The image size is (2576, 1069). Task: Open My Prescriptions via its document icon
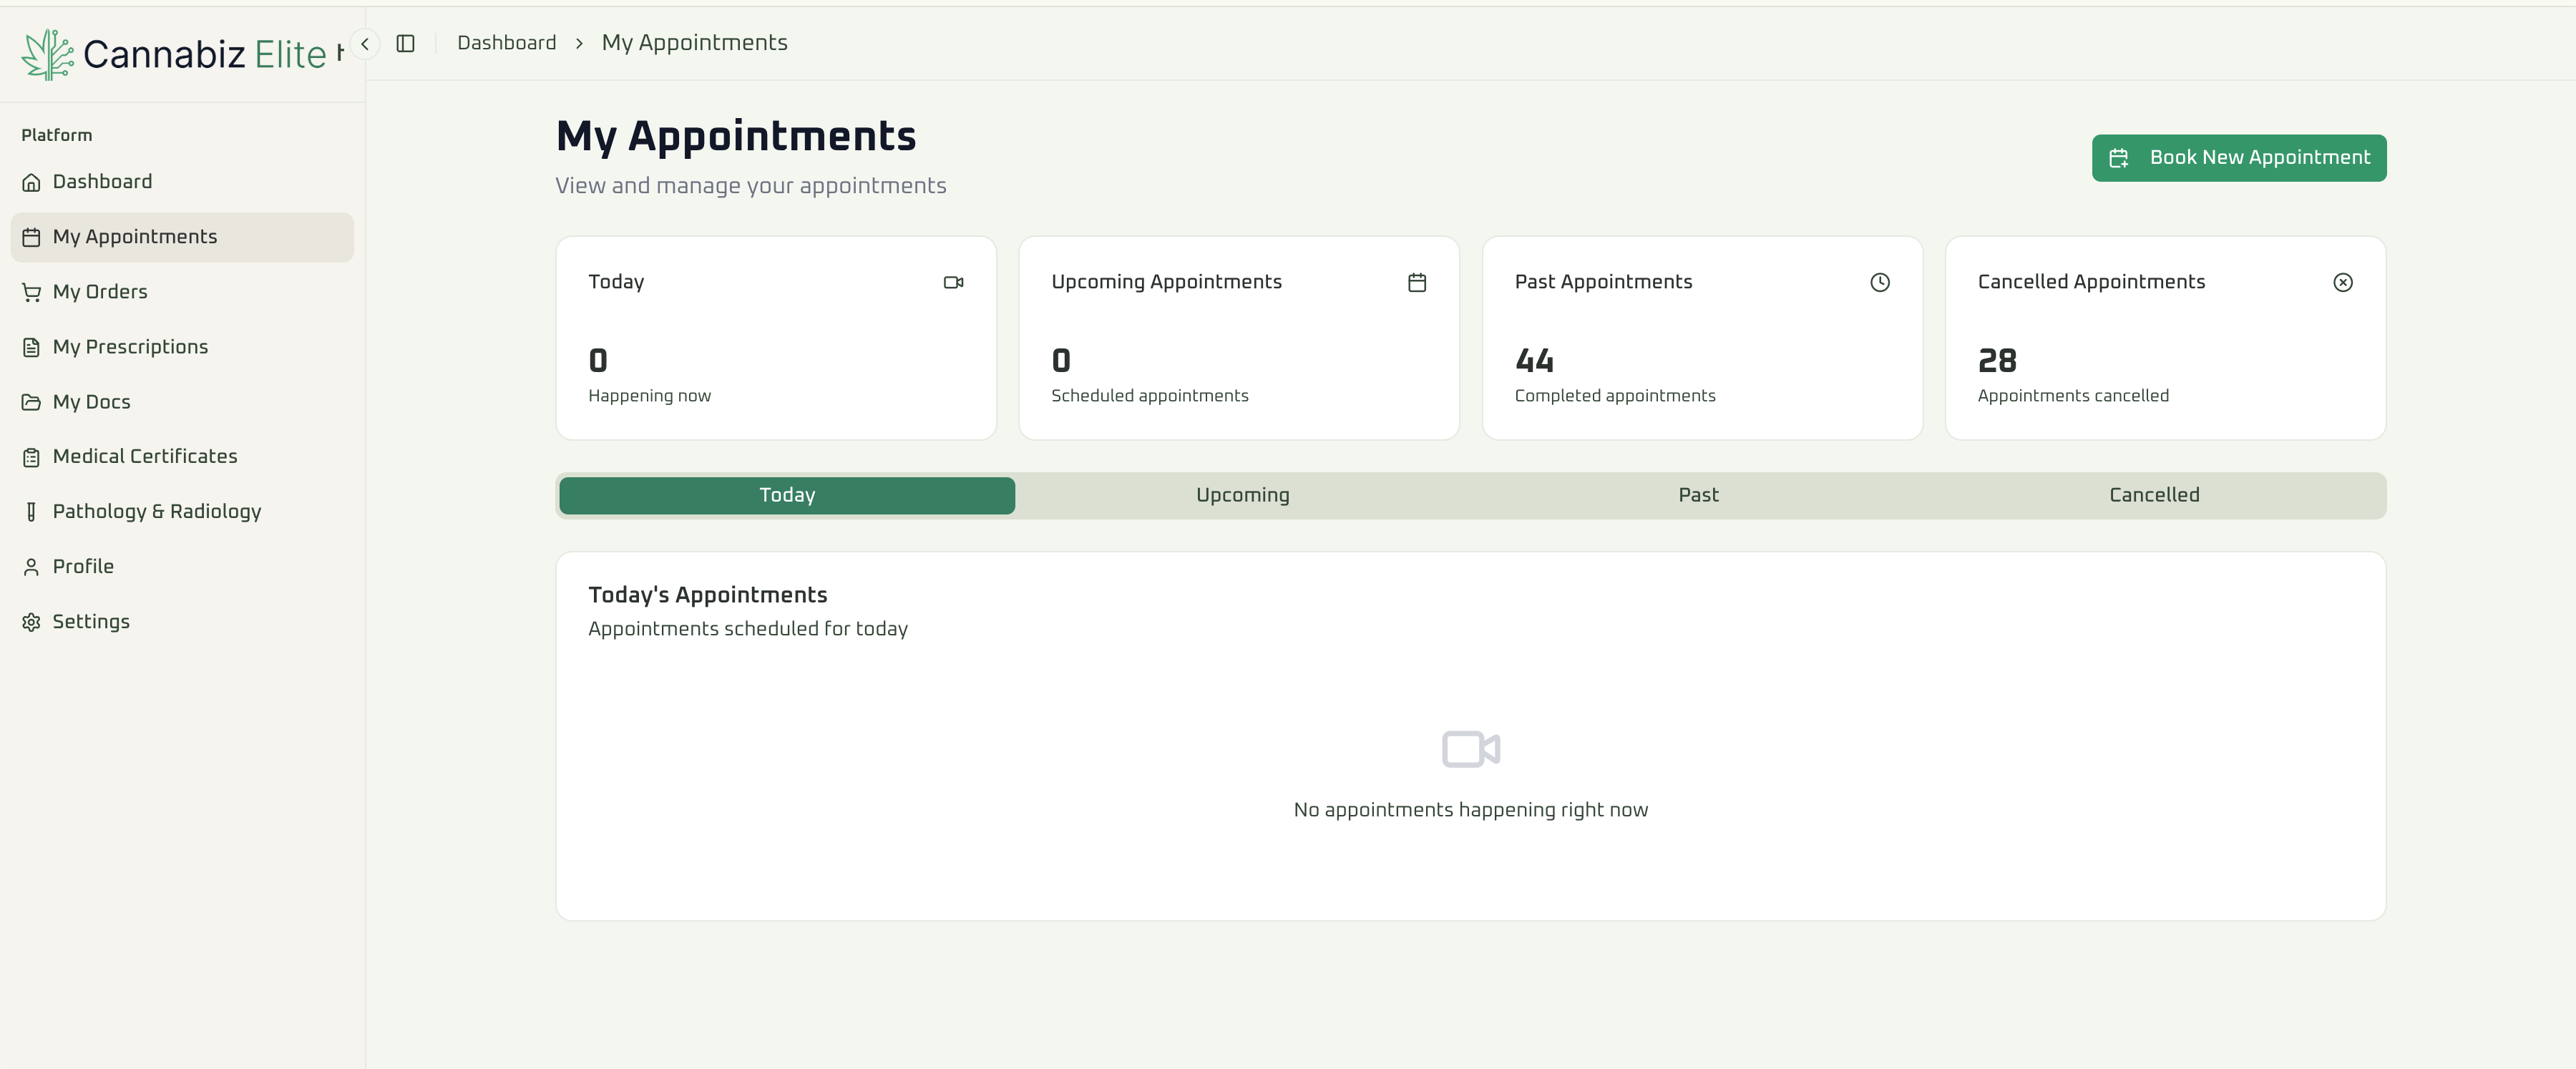pos(32,346)
